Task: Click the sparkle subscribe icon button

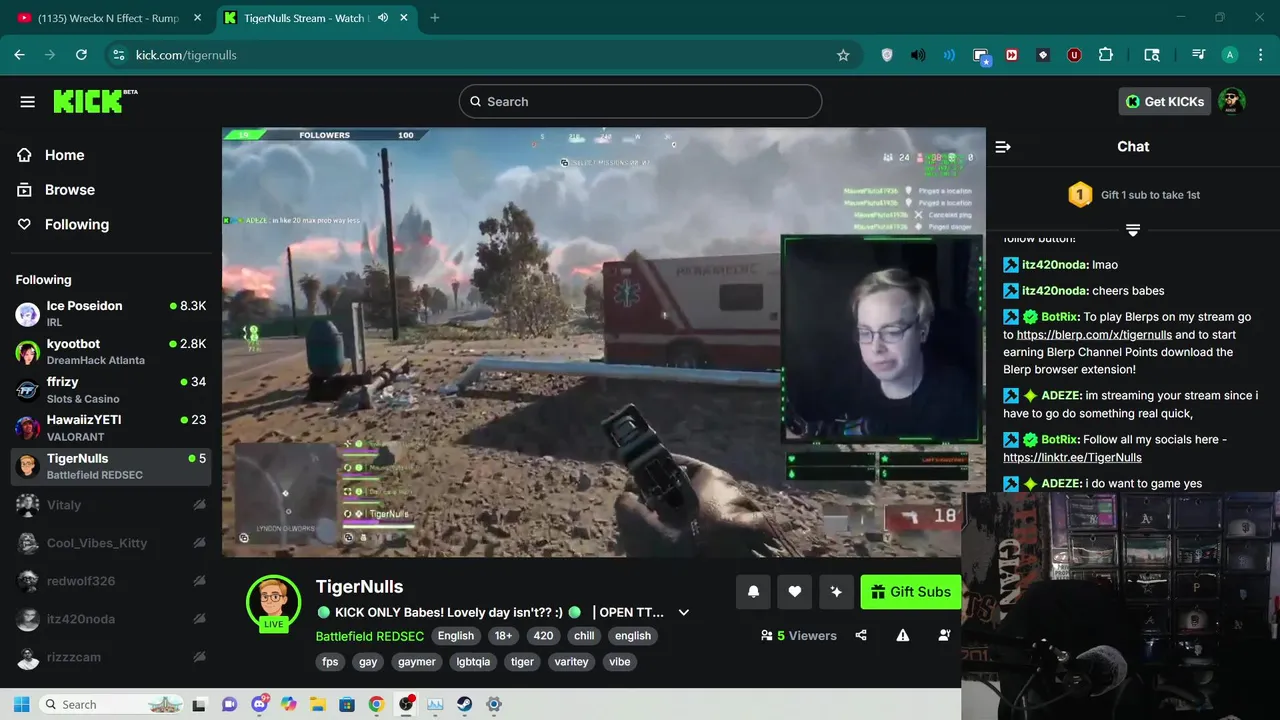Action: click(836, 592)
